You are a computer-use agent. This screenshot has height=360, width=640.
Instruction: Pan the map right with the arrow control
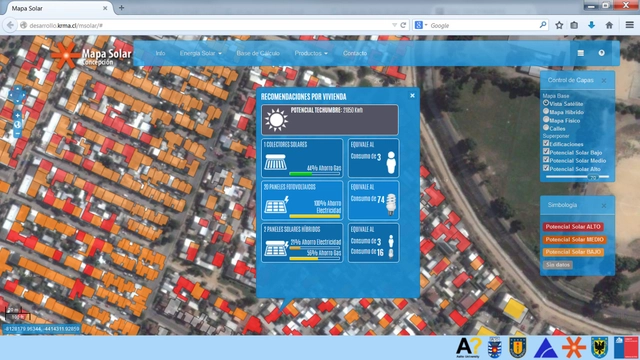coord(23,95)
